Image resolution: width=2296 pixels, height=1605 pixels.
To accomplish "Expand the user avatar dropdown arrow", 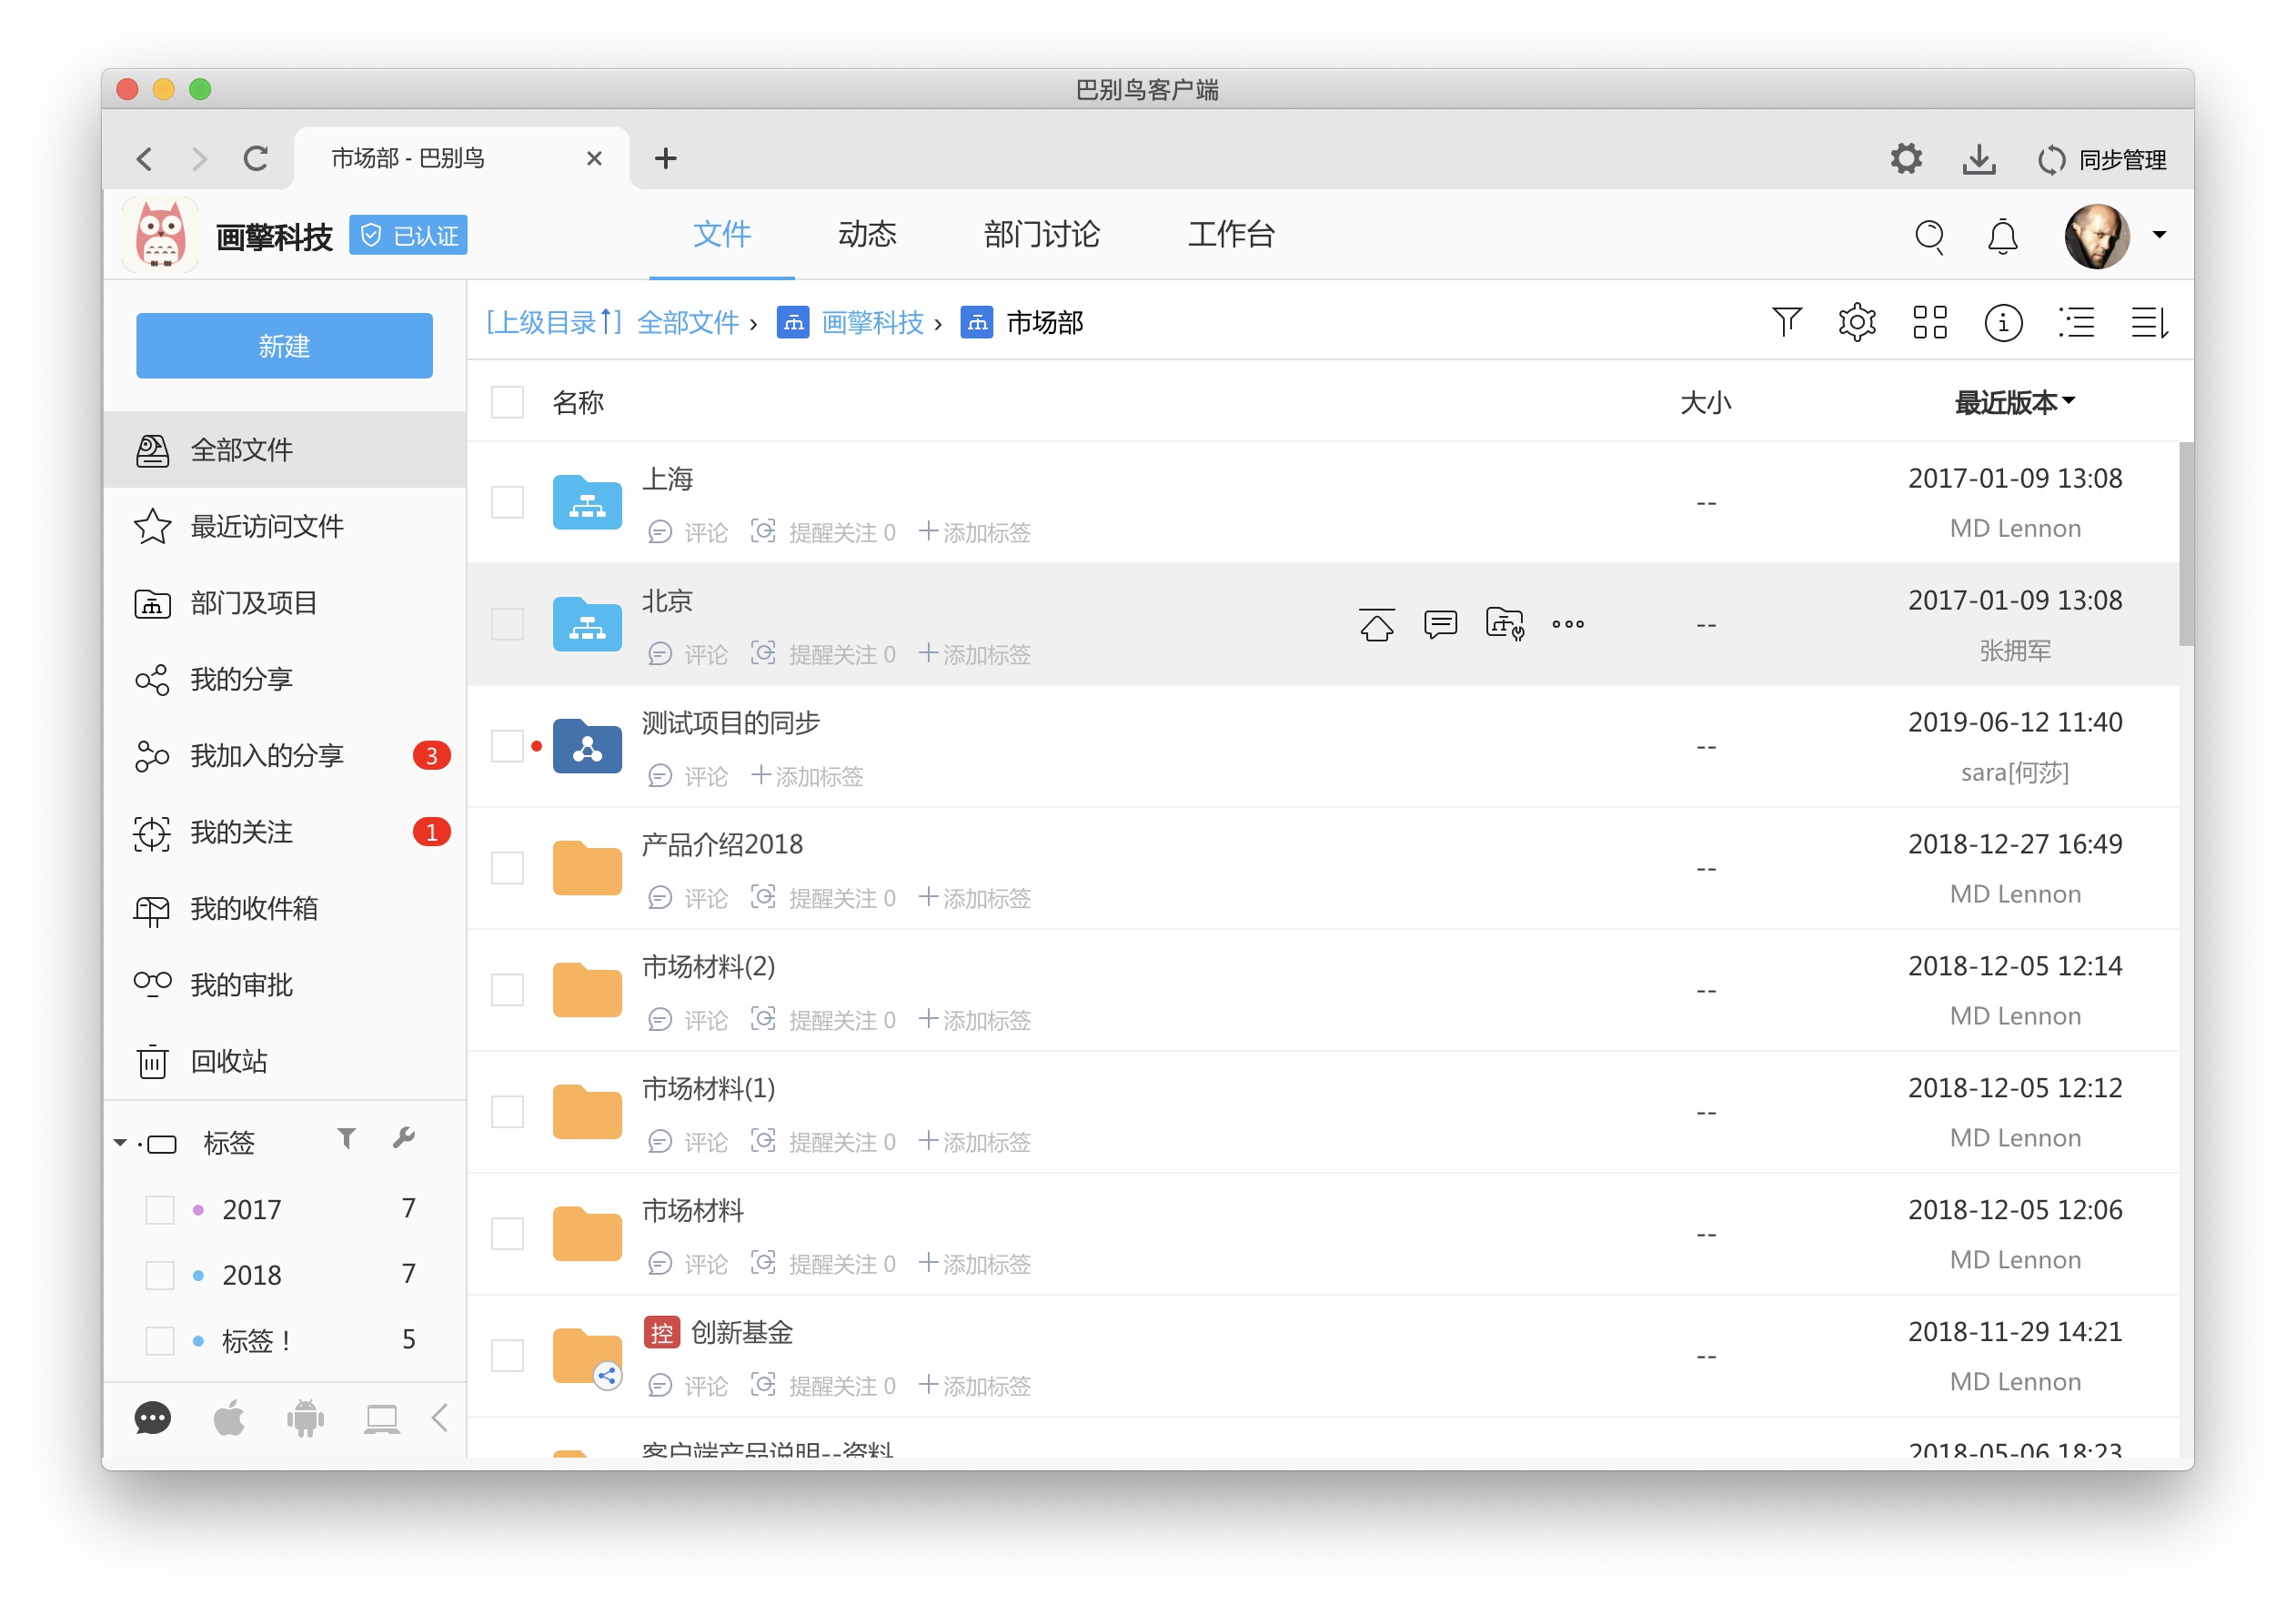I will click(2159, 235).
